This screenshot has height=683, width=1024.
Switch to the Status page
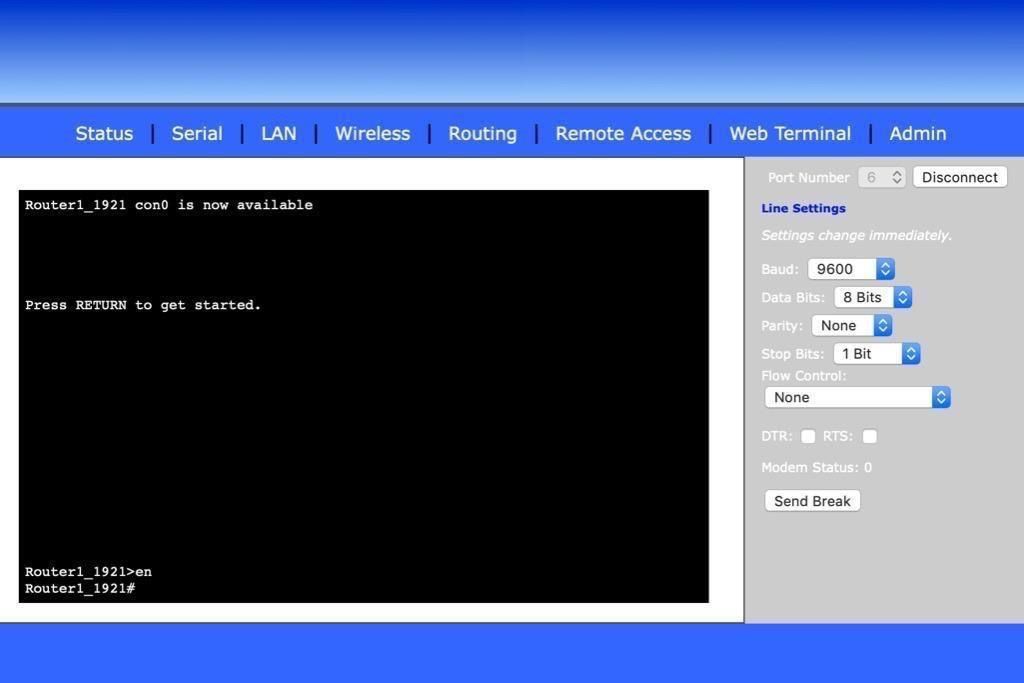103,133
